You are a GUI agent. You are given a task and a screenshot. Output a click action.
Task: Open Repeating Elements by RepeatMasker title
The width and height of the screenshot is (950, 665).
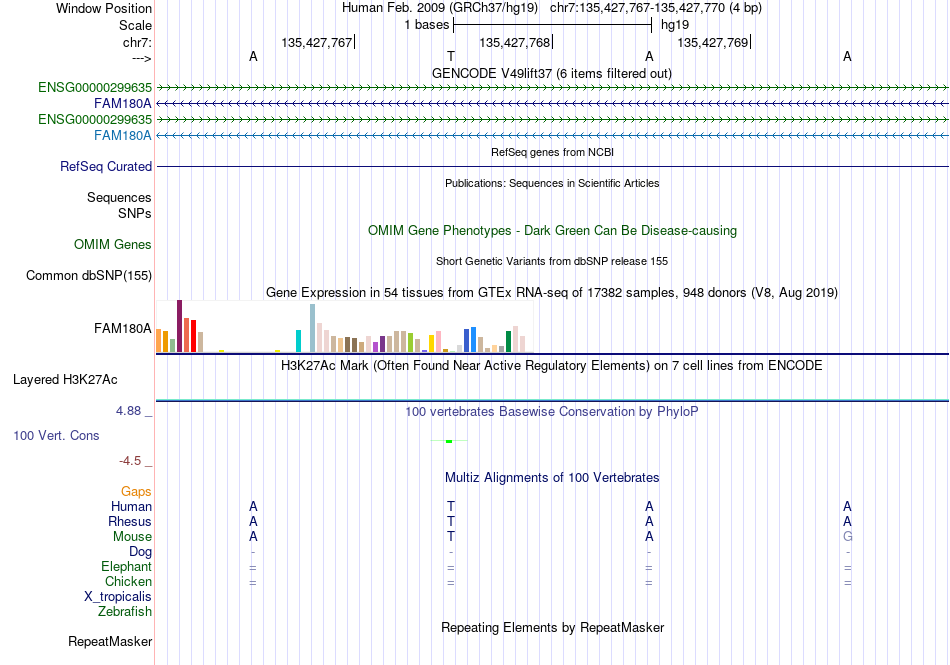tap(553, 627)
